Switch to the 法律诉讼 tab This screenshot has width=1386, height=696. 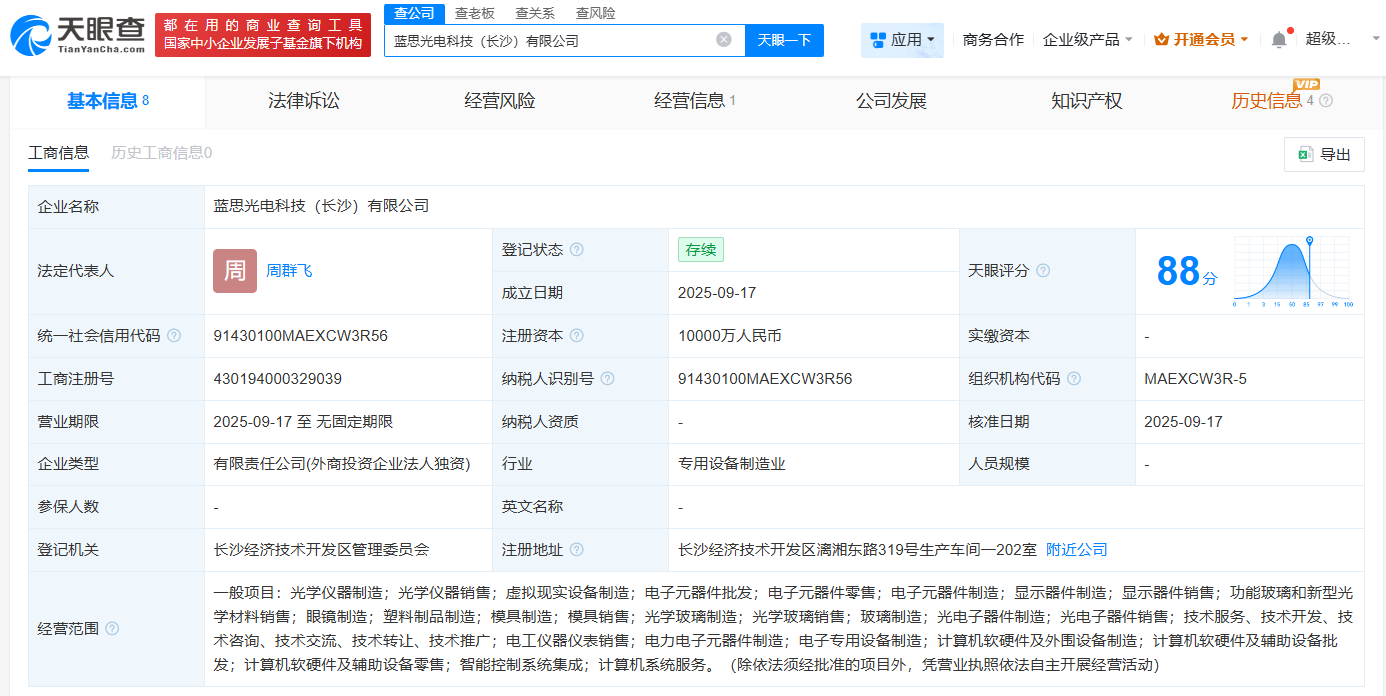[x=302, y=100]
